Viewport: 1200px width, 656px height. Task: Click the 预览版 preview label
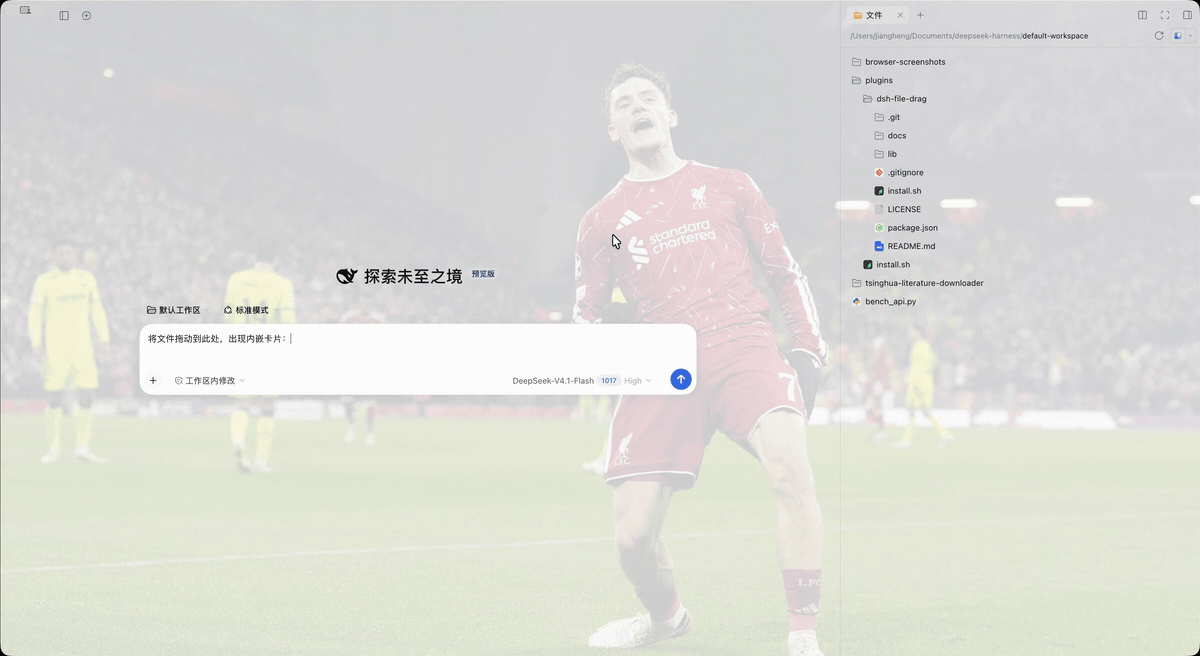point(483,274)
